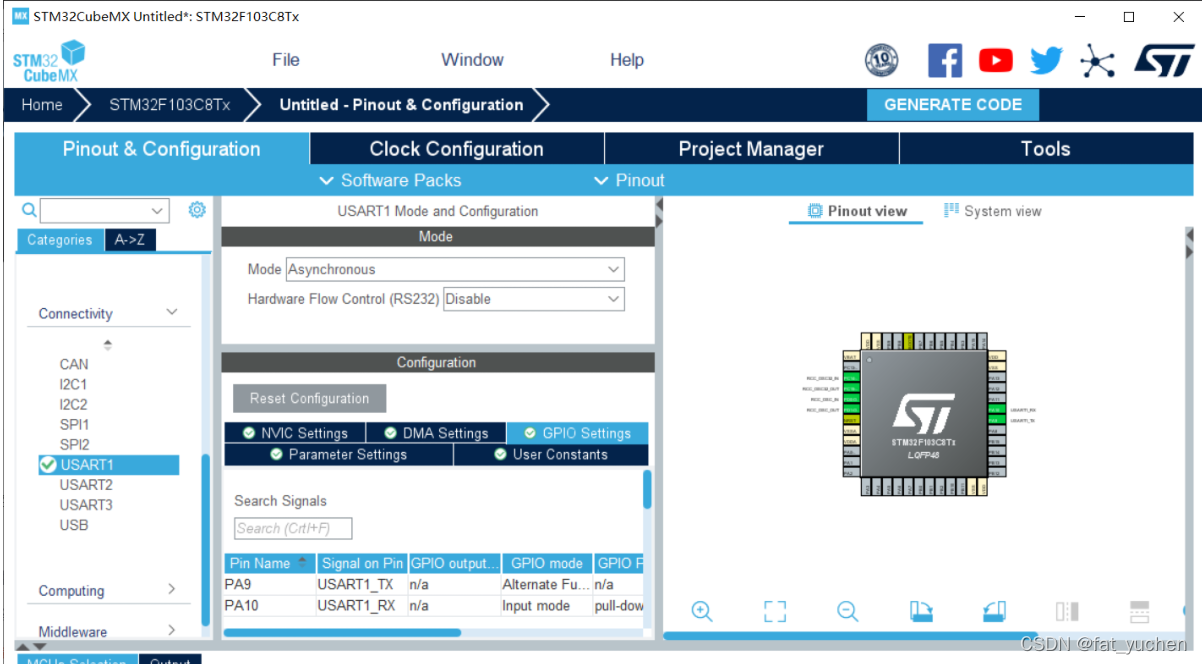Select USB in the Connectivity list
Screen dimensions: 1202x664
[73, 525]
